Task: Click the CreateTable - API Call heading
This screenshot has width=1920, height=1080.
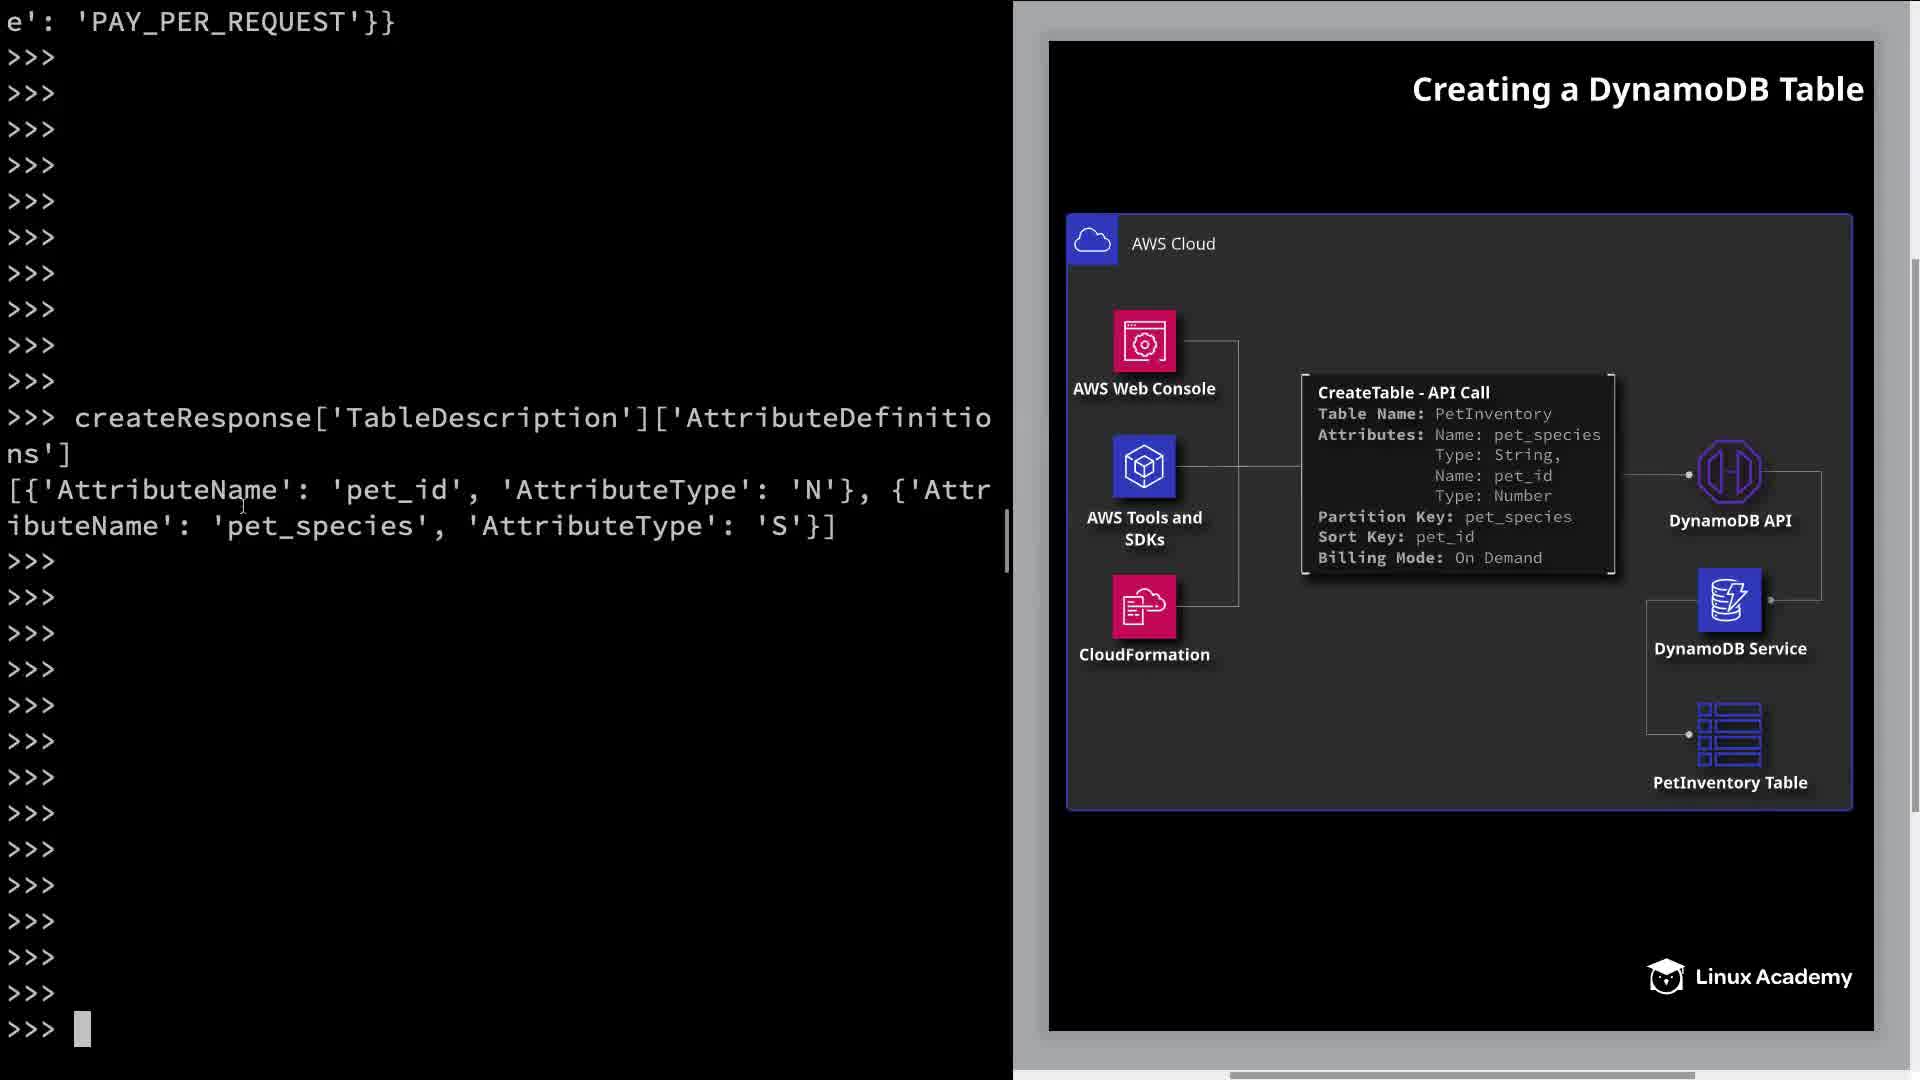Action: pyautogui.click(x=1403, y=393)
